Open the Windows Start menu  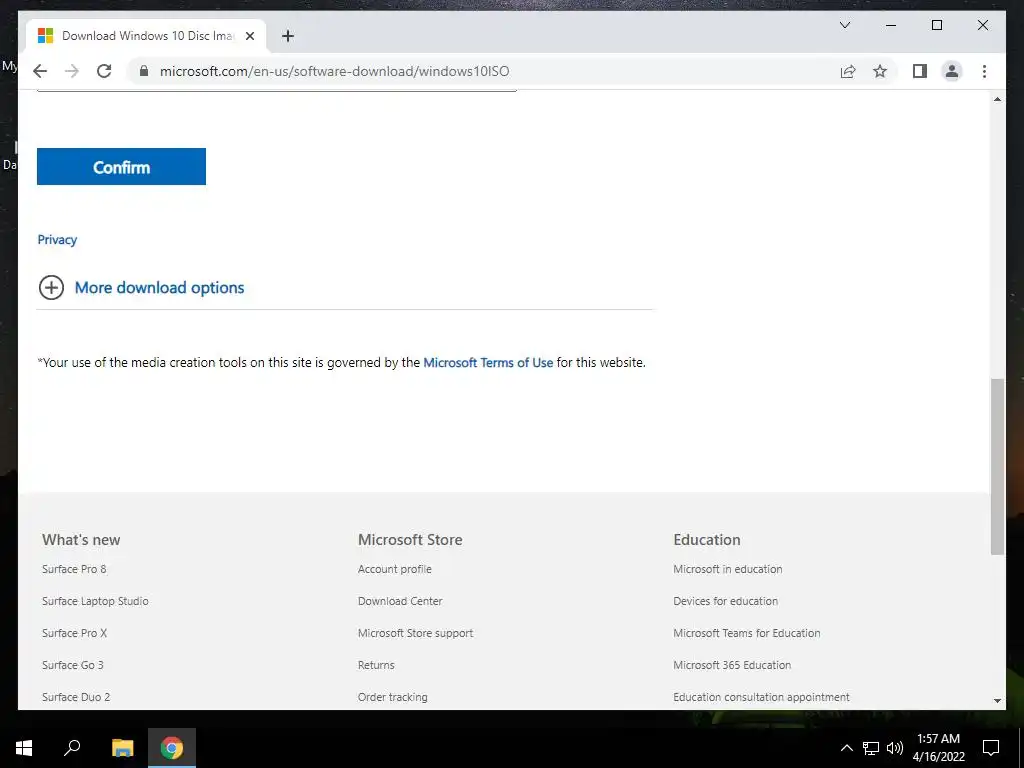point(24,748)
